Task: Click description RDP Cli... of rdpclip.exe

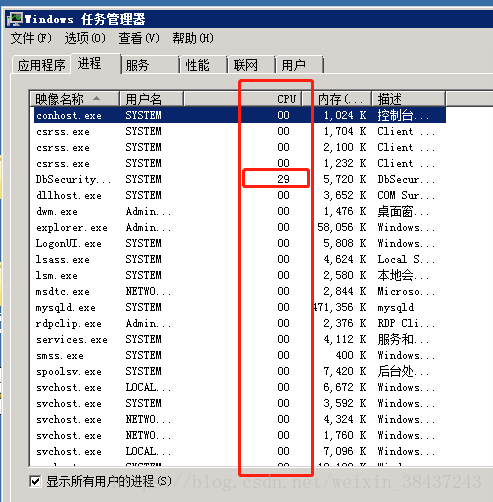Action: (406, 323)
